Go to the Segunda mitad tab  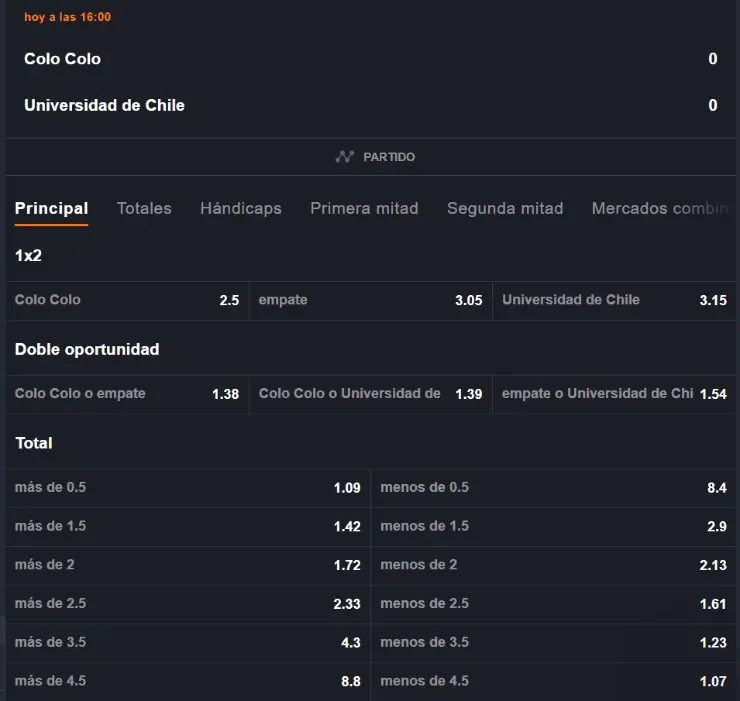pos(505,209)
